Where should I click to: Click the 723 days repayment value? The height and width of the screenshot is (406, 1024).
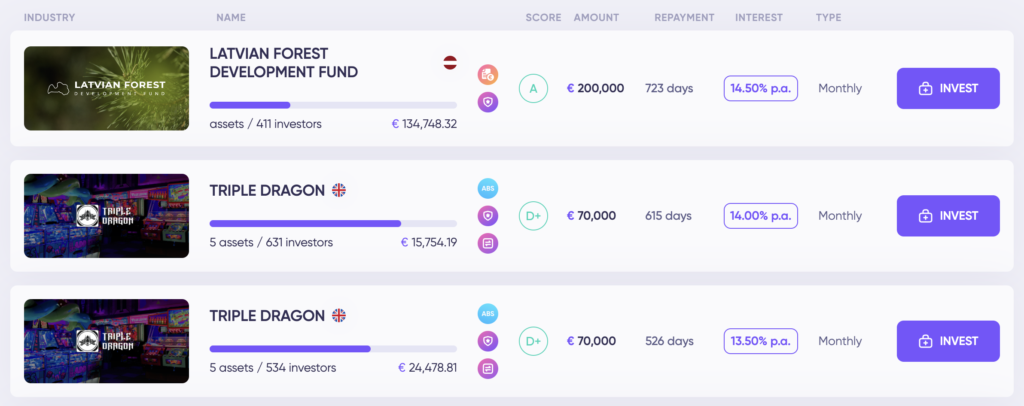pos(669,88)
